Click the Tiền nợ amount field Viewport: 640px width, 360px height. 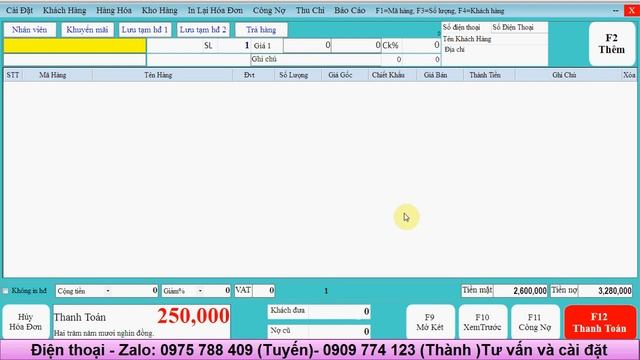click(606, 291)
